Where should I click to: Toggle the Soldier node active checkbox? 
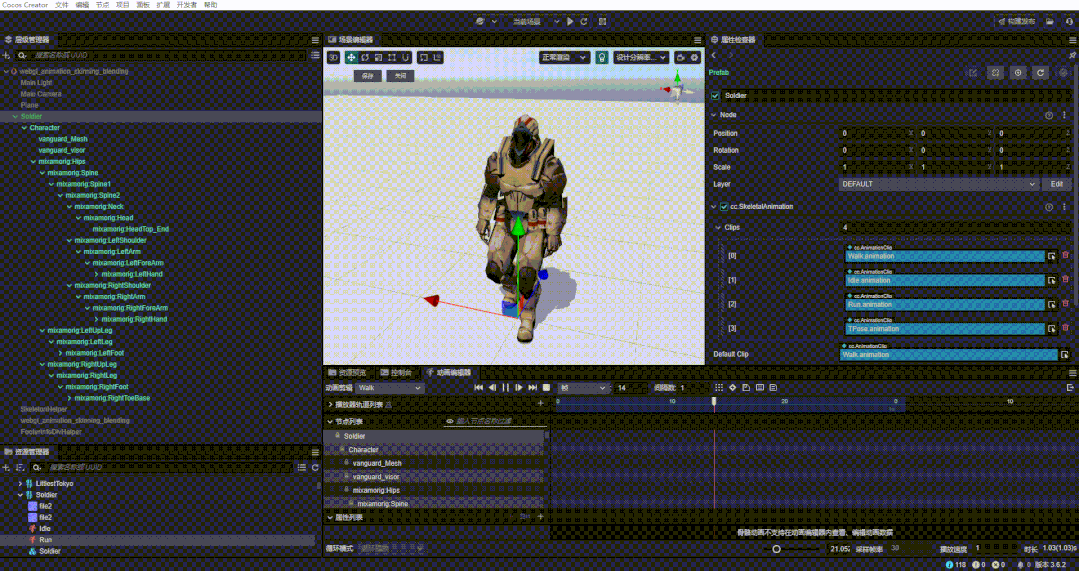(716, 96)
